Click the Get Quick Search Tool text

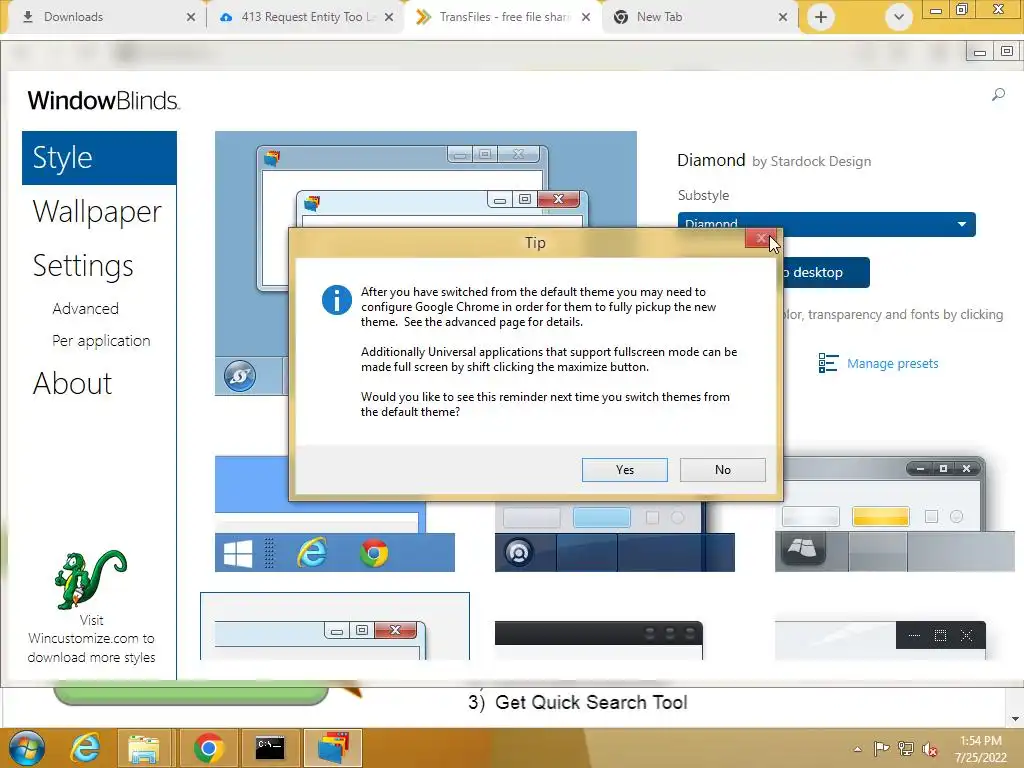(x=591, y=703)
